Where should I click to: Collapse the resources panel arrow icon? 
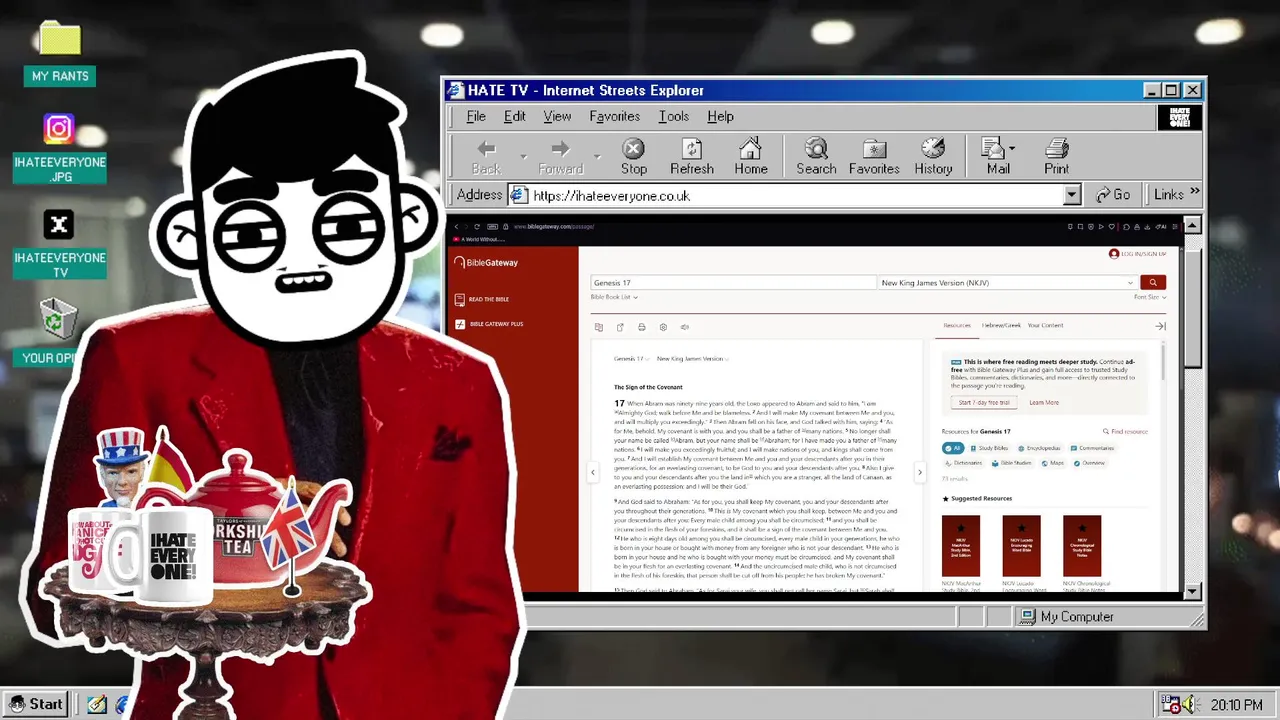click(x=1160, y=326)
